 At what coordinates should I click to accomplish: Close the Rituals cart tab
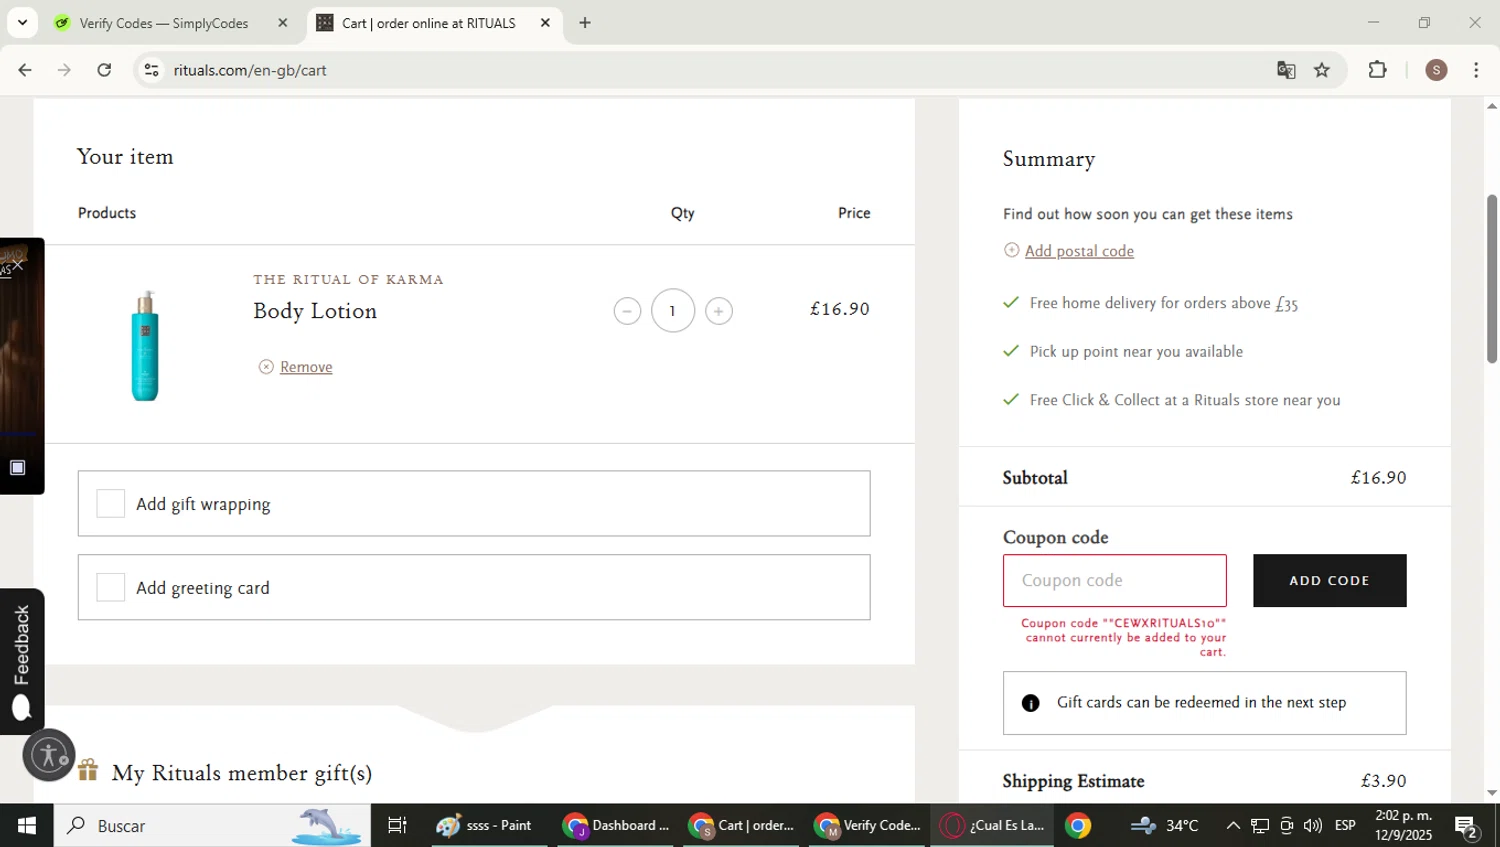pos(545,23)
